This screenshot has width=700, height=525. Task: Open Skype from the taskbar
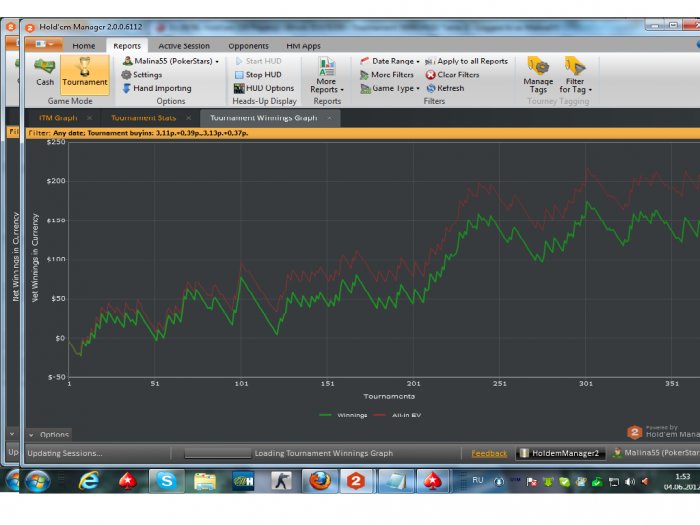(166, 481)
